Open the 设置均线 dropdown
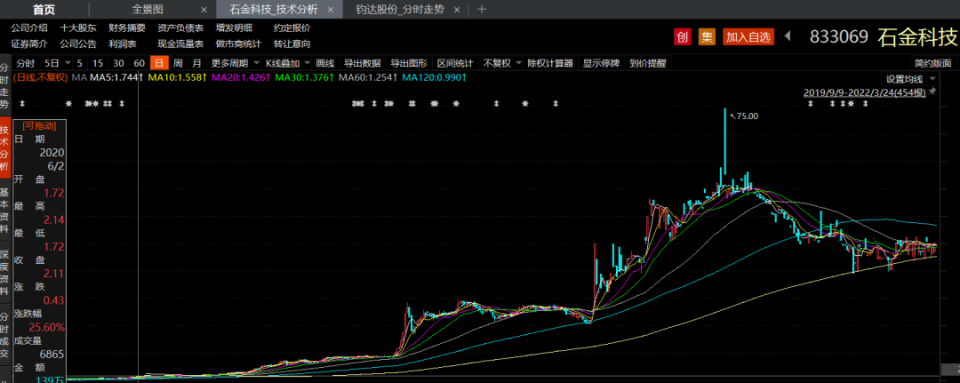Viewport: 960px width, 383px height. click(910, 79)
